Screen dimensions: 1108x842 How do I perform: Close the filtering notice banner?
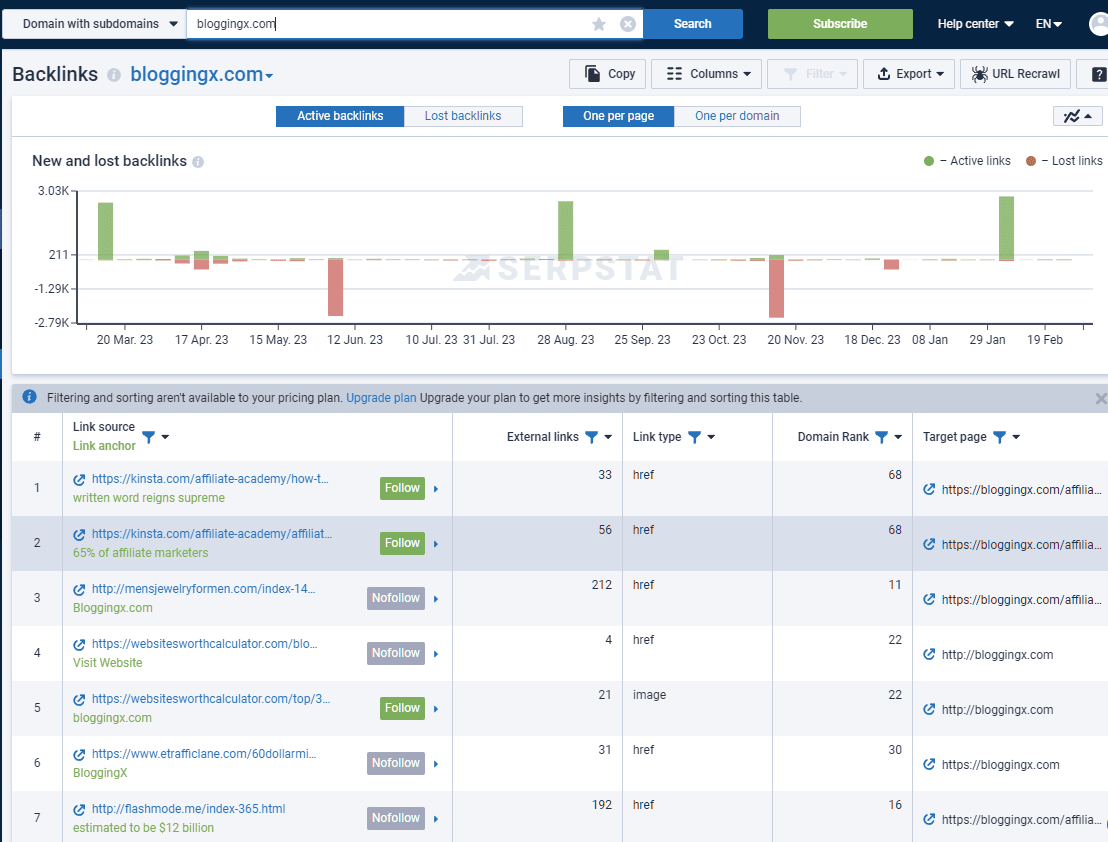(x=1100, y=398)
